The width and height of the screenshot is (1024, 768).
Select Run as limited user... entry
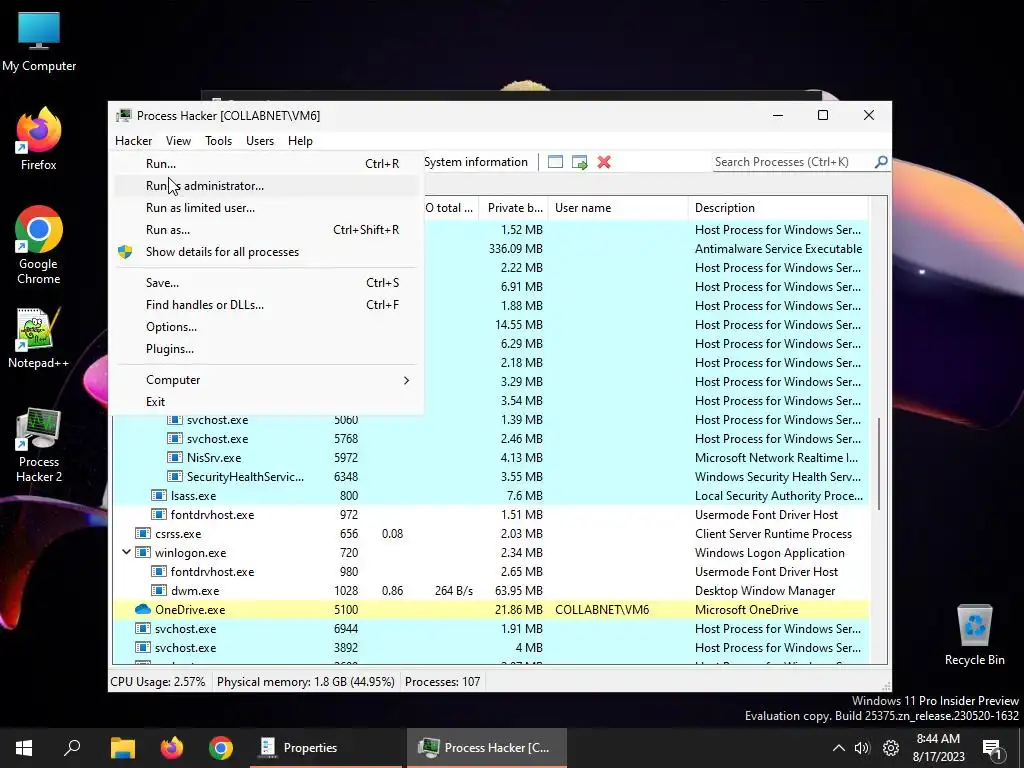coord(266,208)
